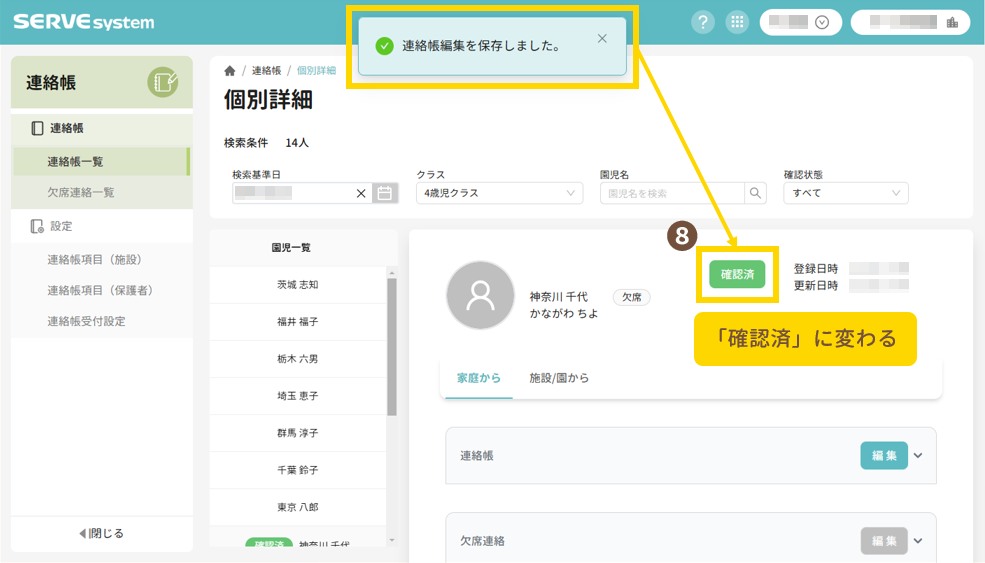Screen dimensions: 985x563
Task: Go to home via breadcrumb house icon
Action: [x=230, y=71]
